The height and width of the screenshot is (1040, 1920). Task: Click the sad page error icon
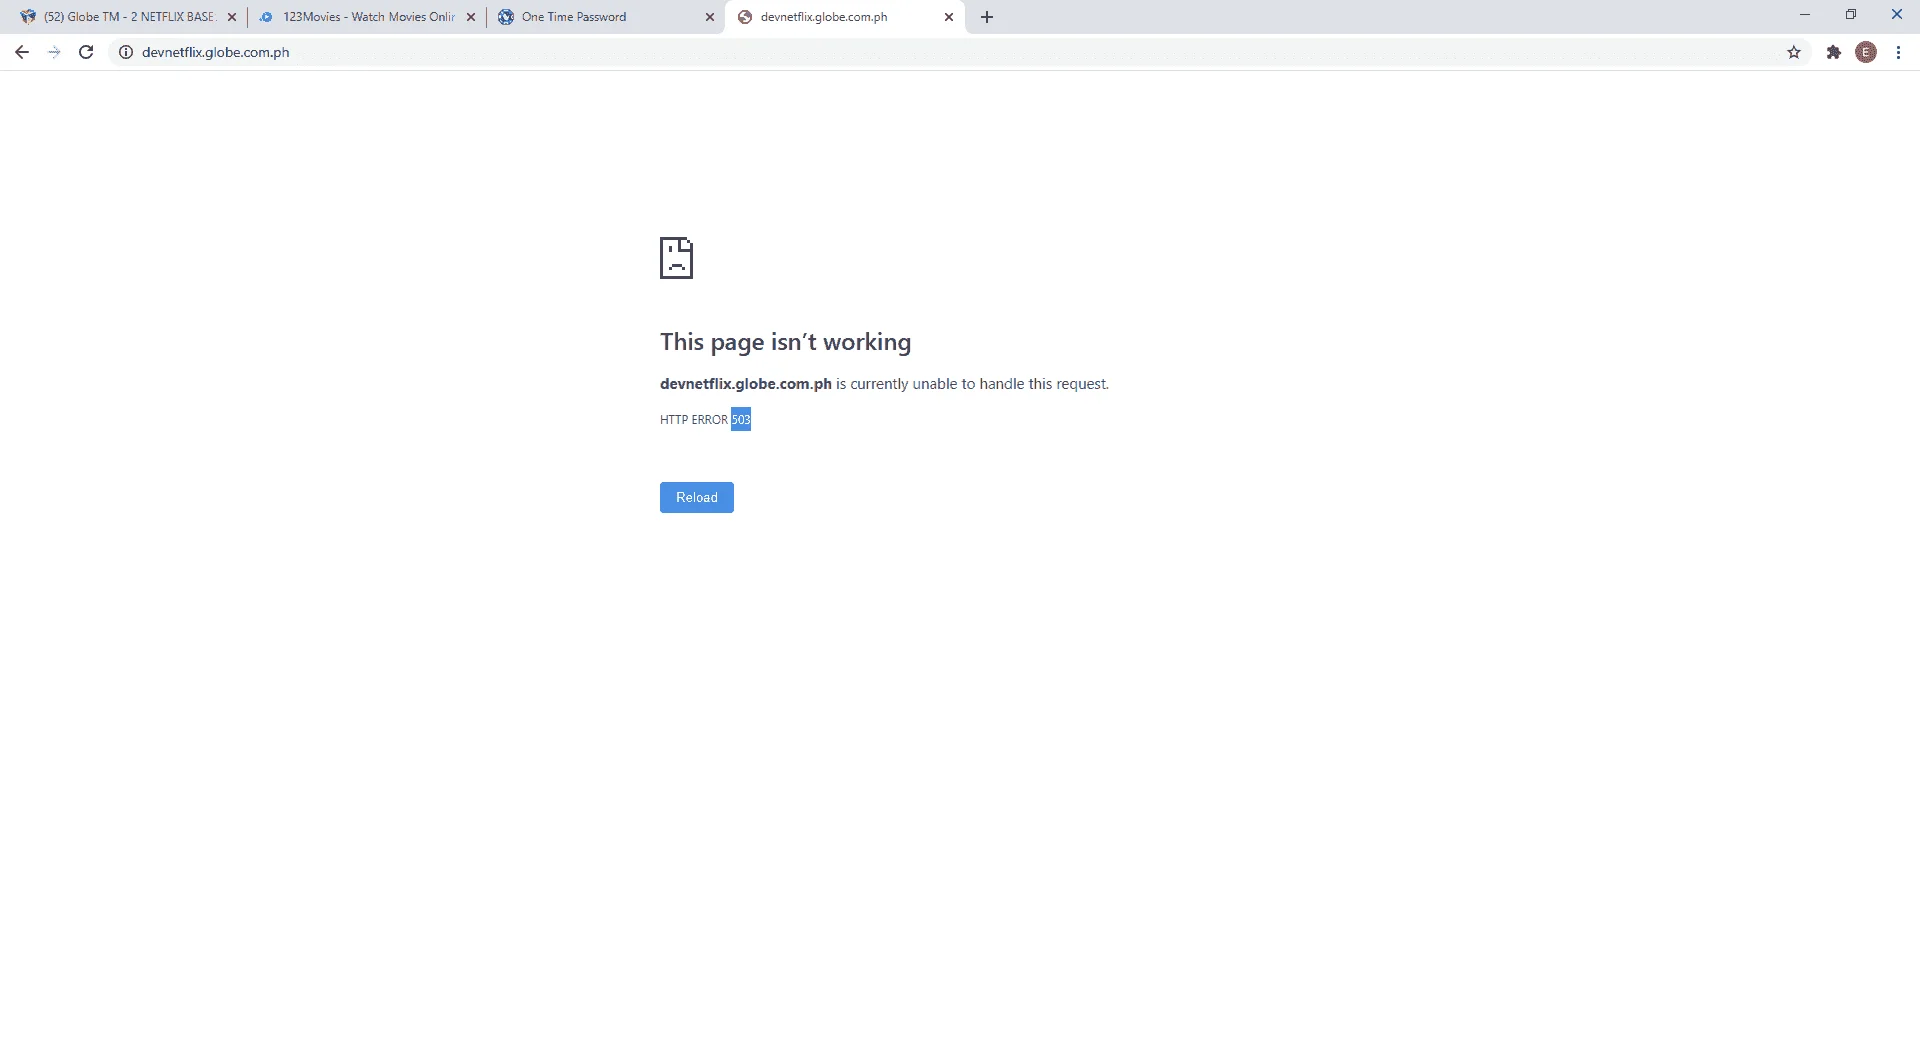pyautogui.click(x=677, y=258)
